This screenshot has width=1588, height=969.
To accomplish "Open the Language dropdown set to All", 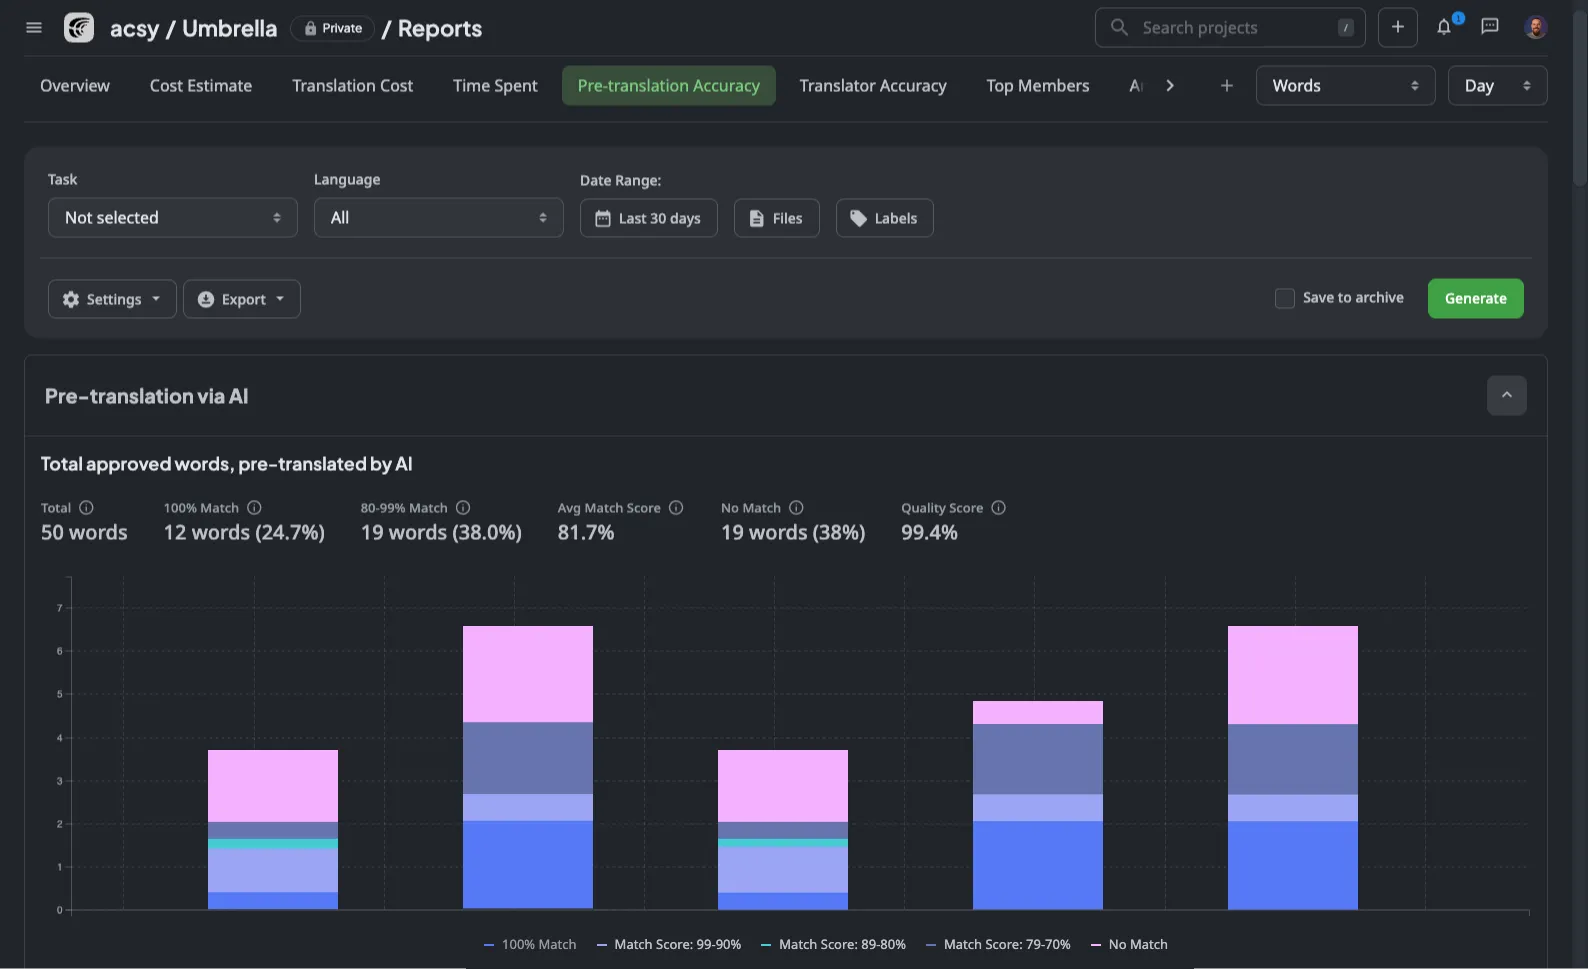I will (x=438, y=218).
